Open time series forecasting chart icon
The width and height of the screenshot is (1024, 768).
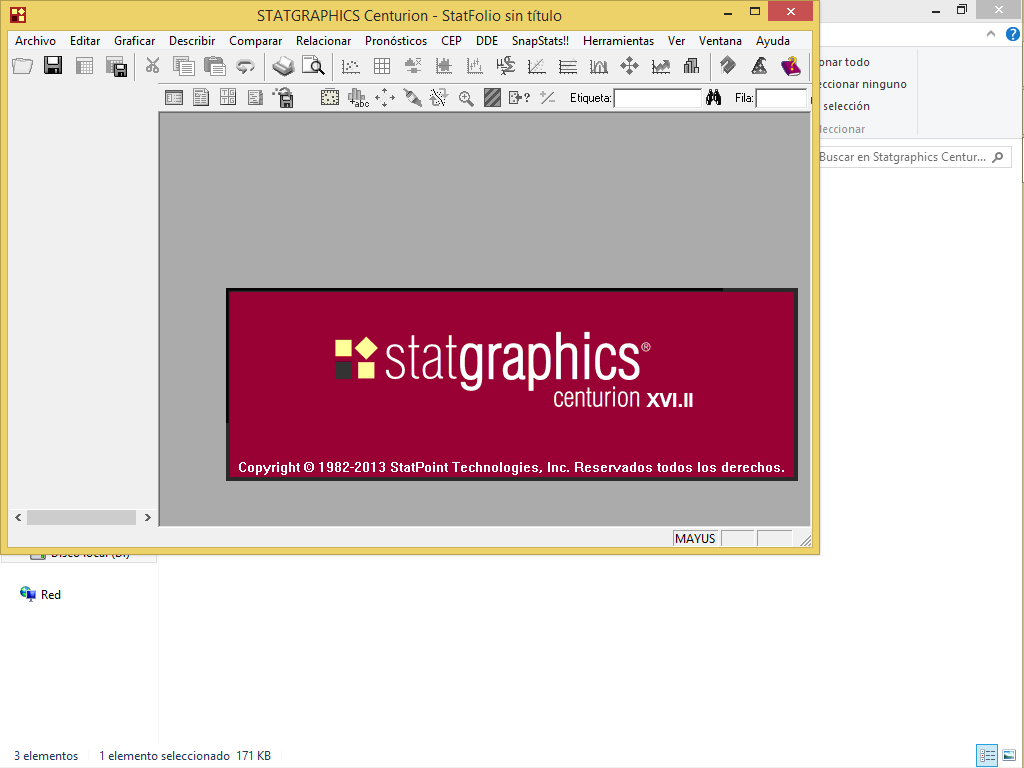(660, 66)
